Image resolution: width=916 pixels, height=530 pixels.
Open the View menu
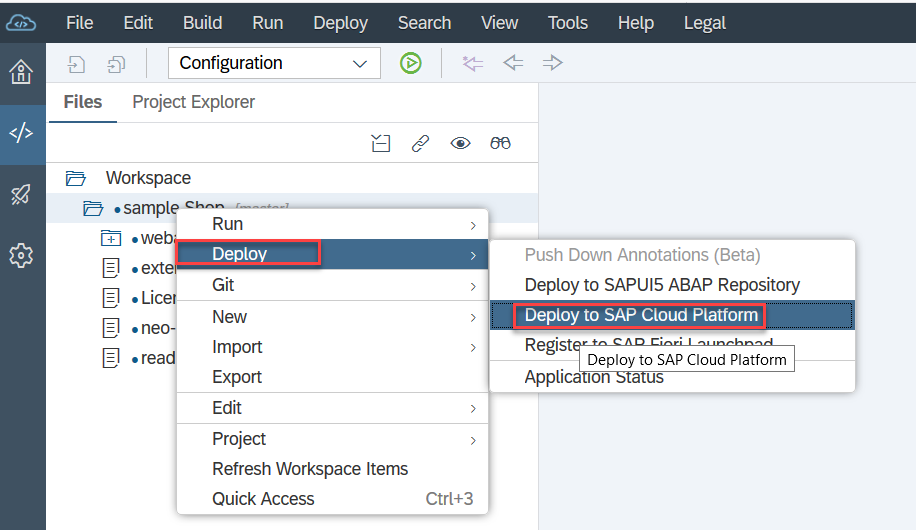[x=499, y=23]
